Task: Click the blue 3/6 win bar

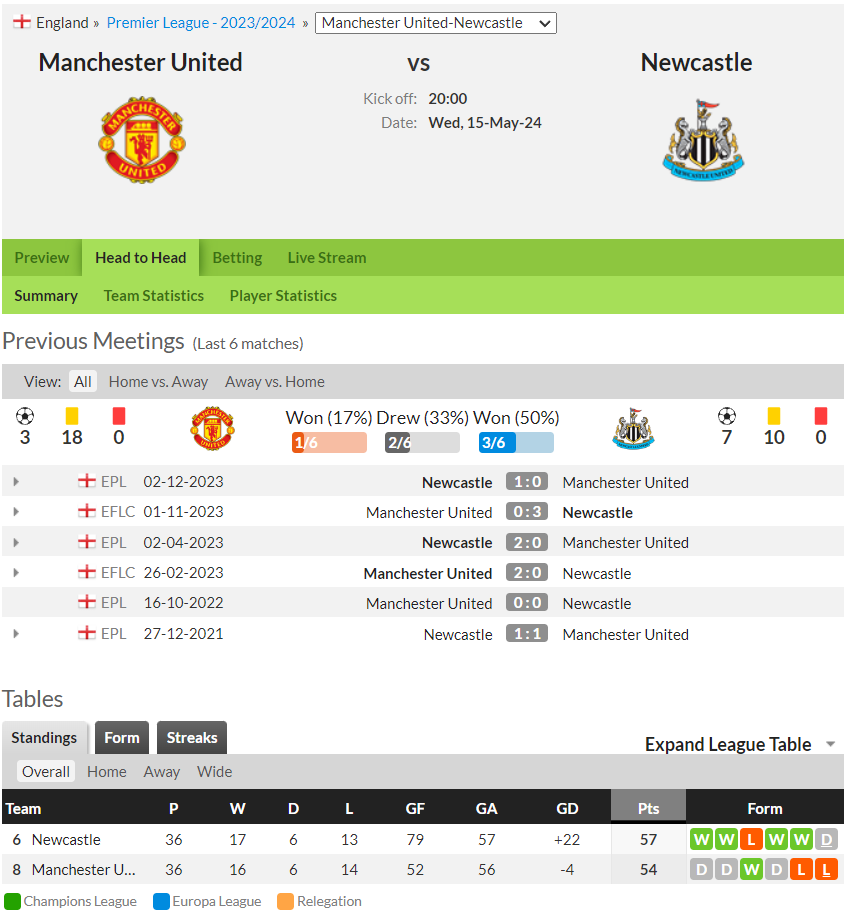Action: (x=516, y=442)
